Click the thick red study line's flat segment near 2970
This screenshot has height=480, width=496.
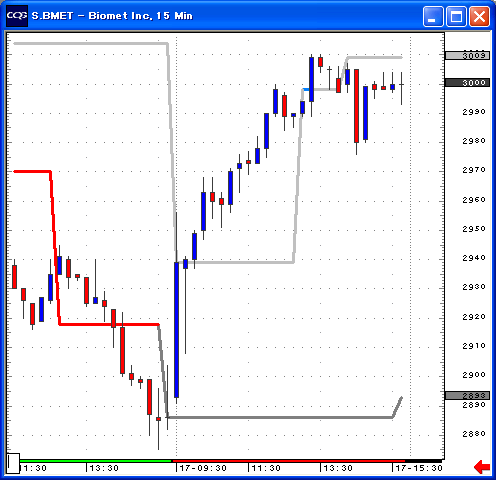pos(32,171)
